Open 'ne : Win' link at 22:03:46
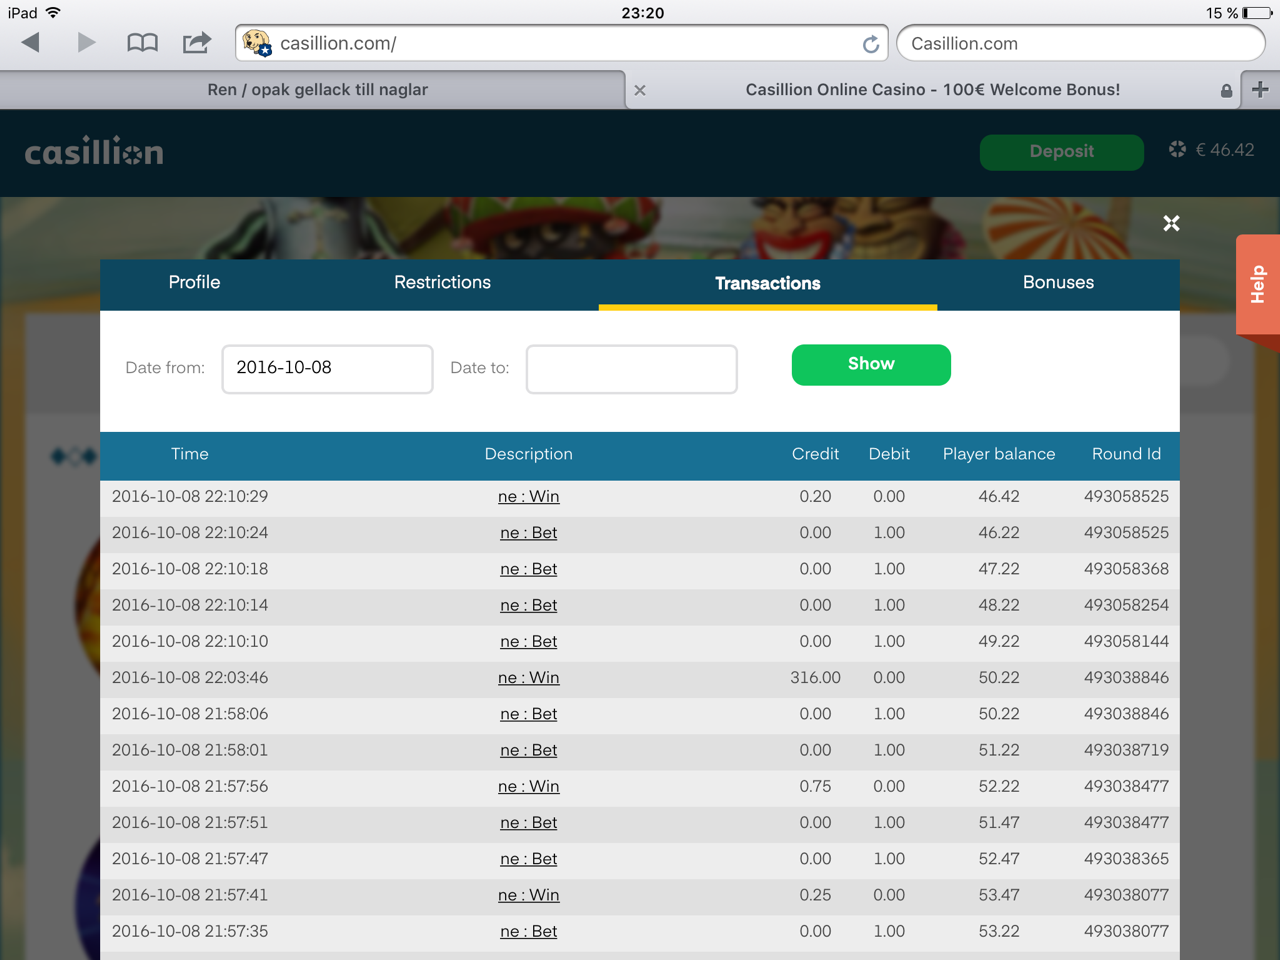This screenshot has height=960, width=1280. tap(529, 678)
